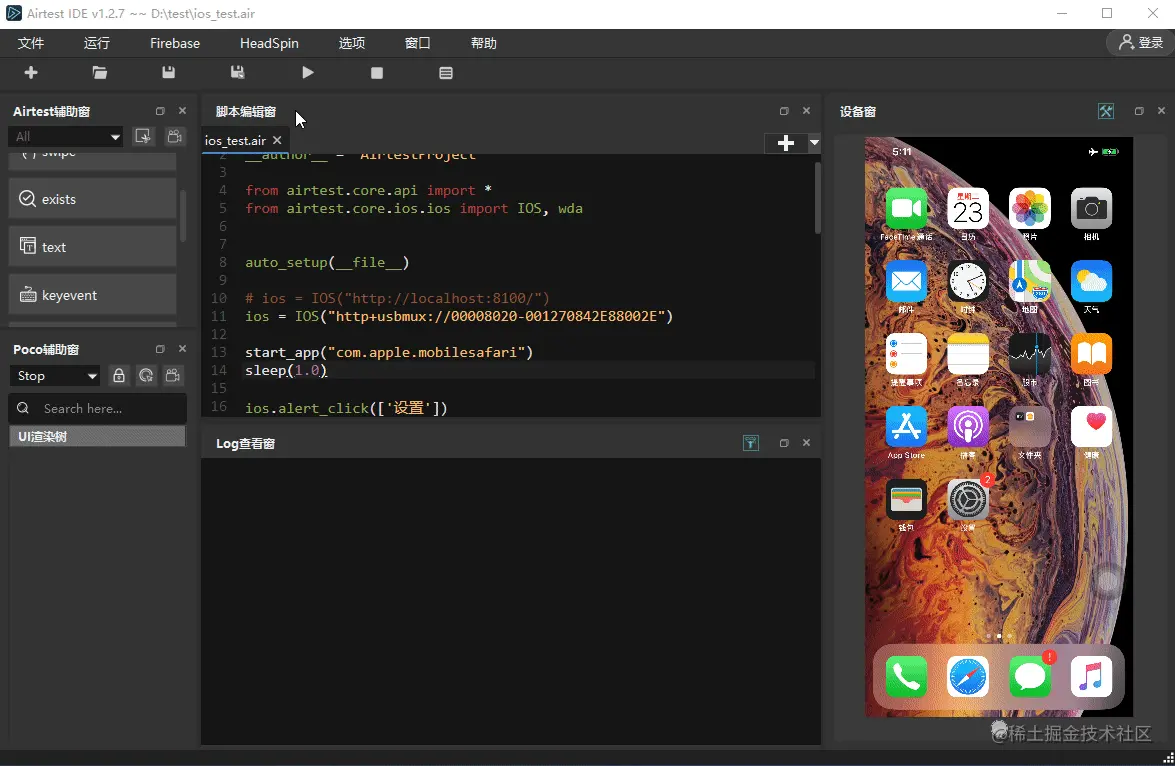1175x766 pixels.
Task: Tap the Podcasts app on device
Action: pyautogui.click(x=968, y=426)
